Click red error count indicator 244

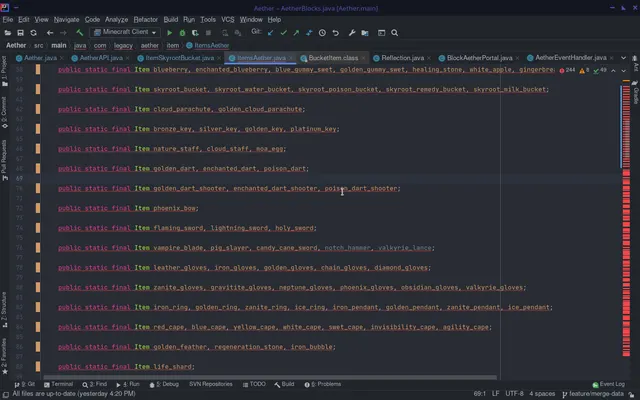point(567,70)
